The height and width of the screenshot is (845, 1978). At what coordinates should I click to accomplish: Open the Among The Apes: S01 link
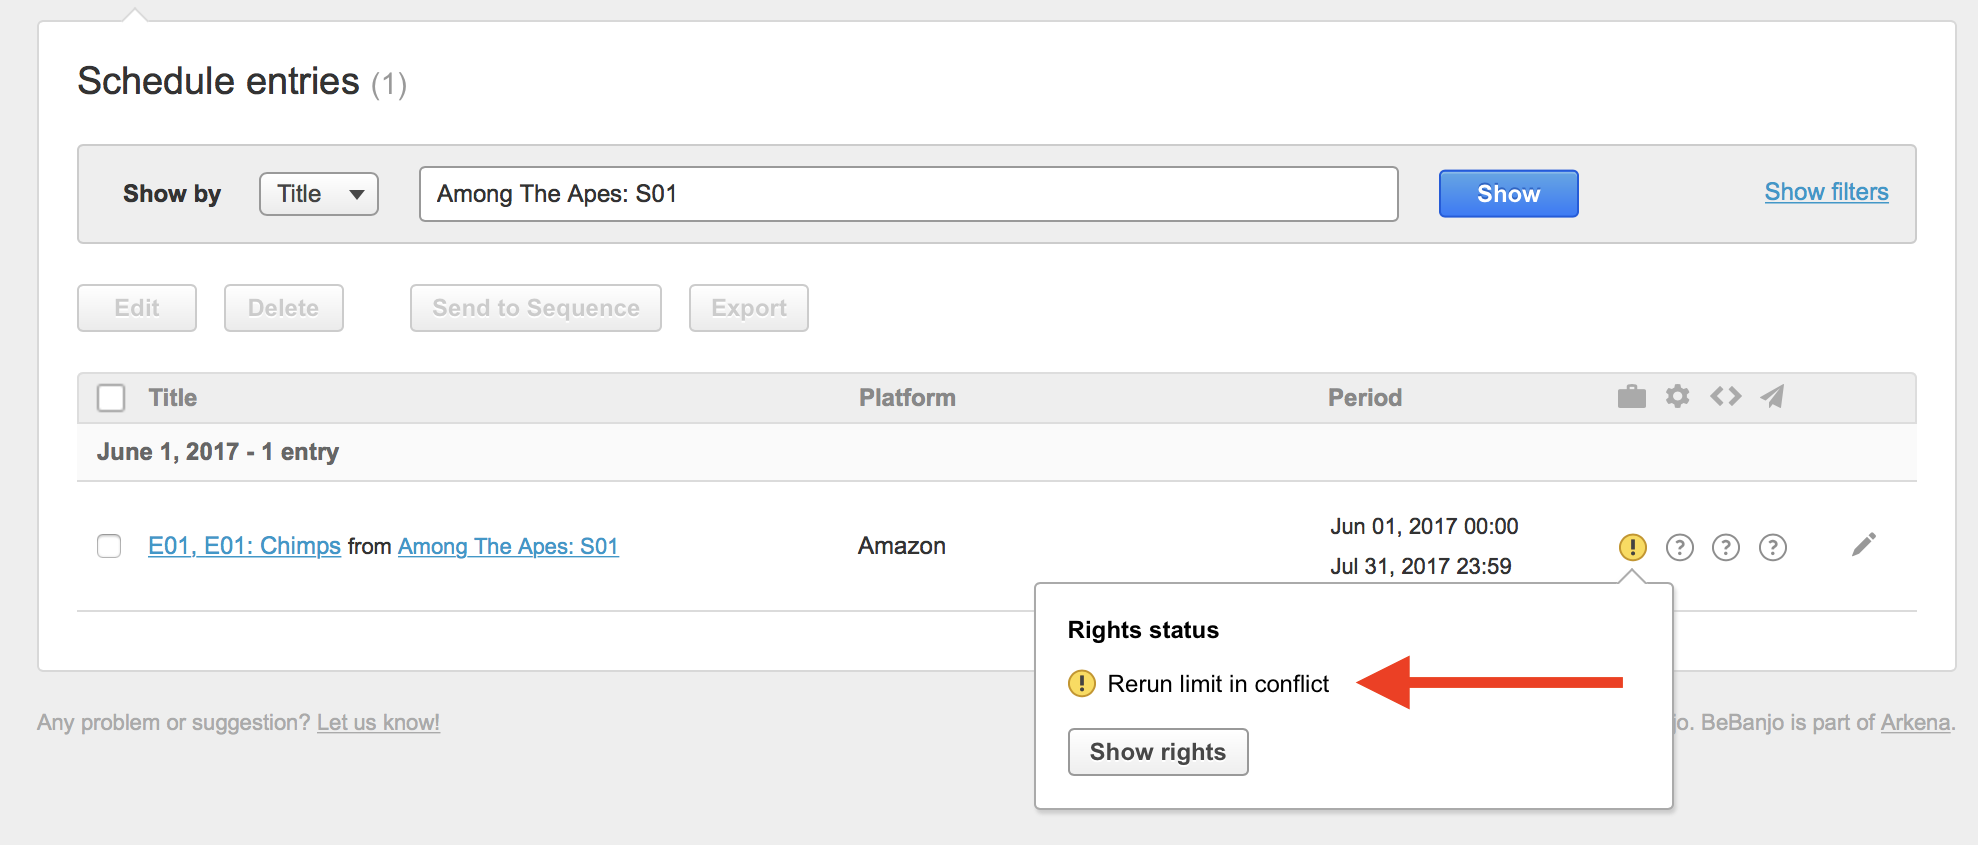pos(508,546)
